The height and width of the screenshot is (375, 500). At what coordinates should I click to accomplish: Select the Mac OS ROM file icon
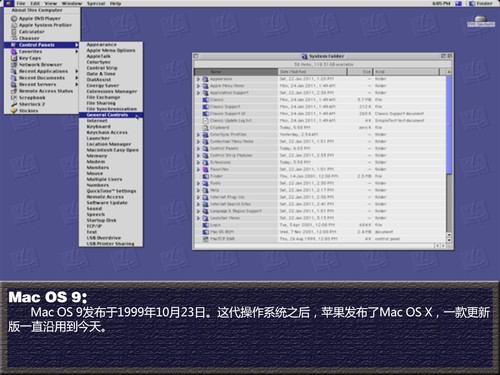pos(206,232)
